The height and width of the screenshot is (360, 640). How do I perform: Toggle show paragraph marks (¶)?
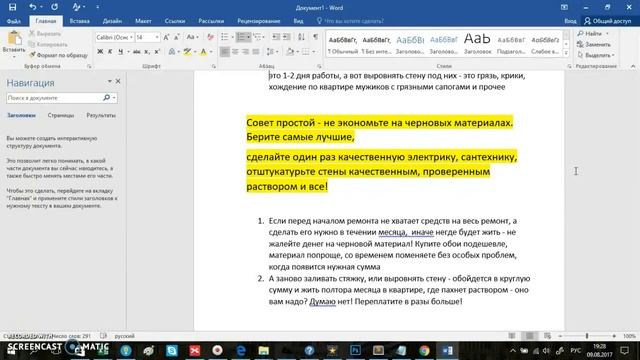tap(316, 37)
